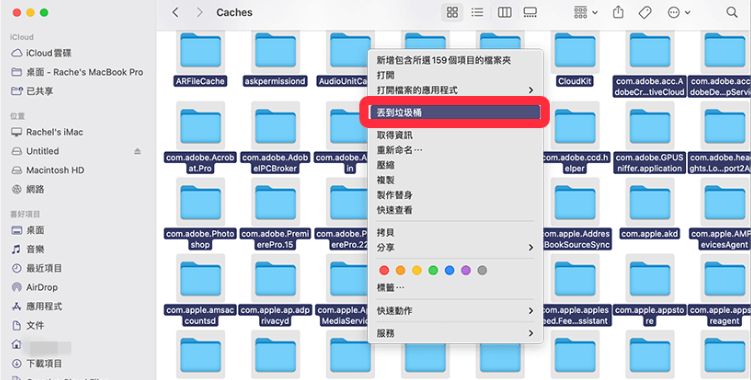This screenshot has width=751, height=380.
Task: Select the com.apple.amsaccountsd folder
Action: [x=200, y=291]
